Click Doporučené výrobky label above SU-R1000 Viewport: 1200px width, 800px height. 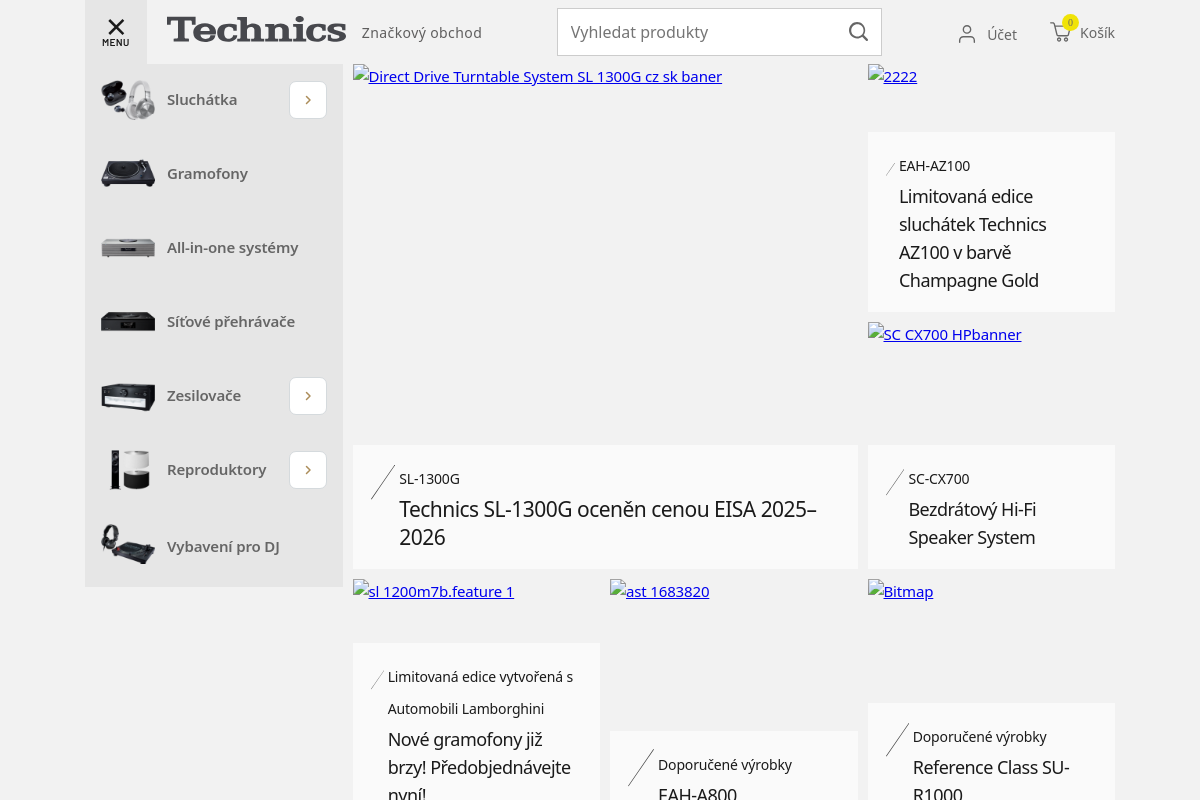point(980,737)
